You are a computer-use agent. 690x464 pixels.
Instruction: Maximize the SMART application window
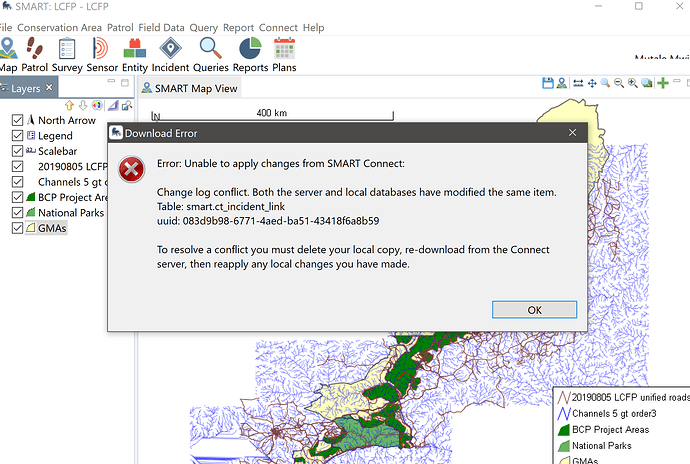click(639, 6)
